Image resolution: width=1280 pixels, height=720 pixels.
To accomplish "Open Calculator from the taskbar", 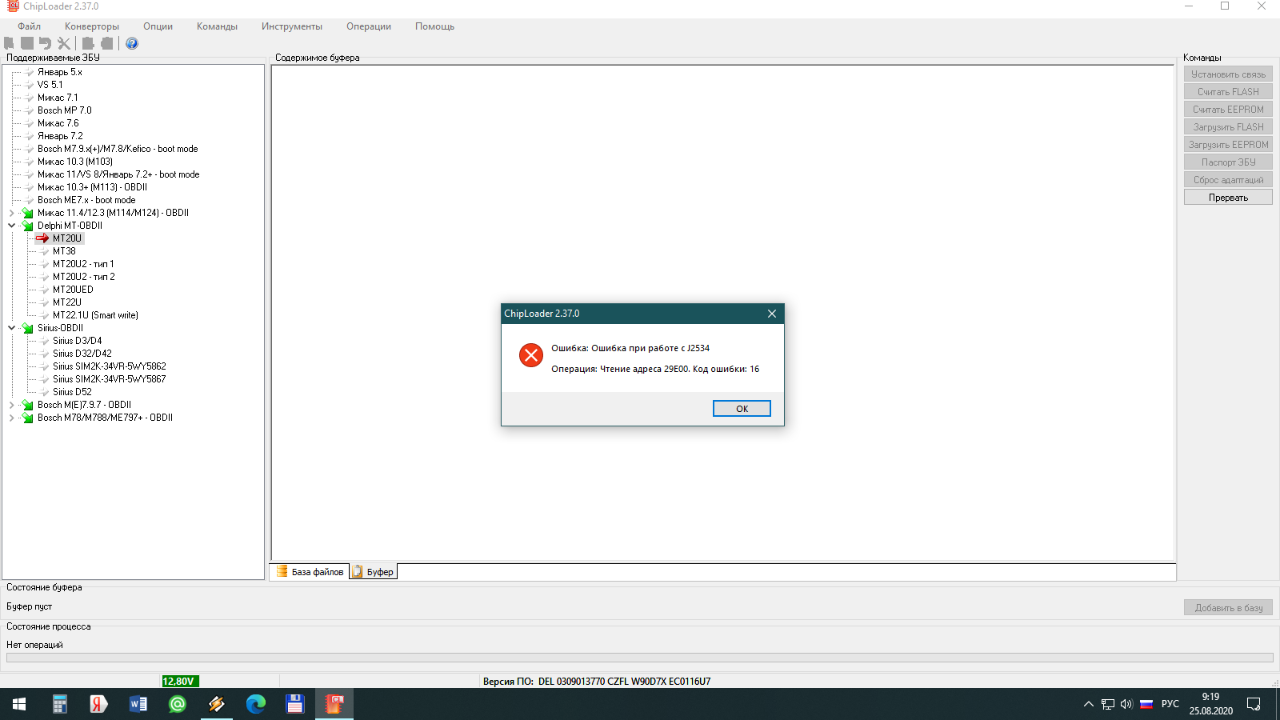I will pyautogui.click(x=60, y=704).
